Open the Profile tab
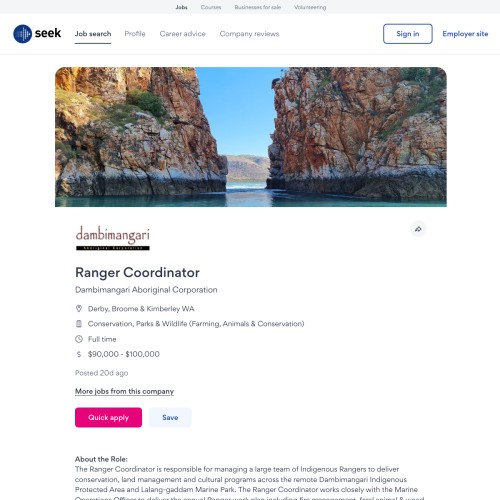The height and width of the screenshot is (500, 500). click(135, 34)
